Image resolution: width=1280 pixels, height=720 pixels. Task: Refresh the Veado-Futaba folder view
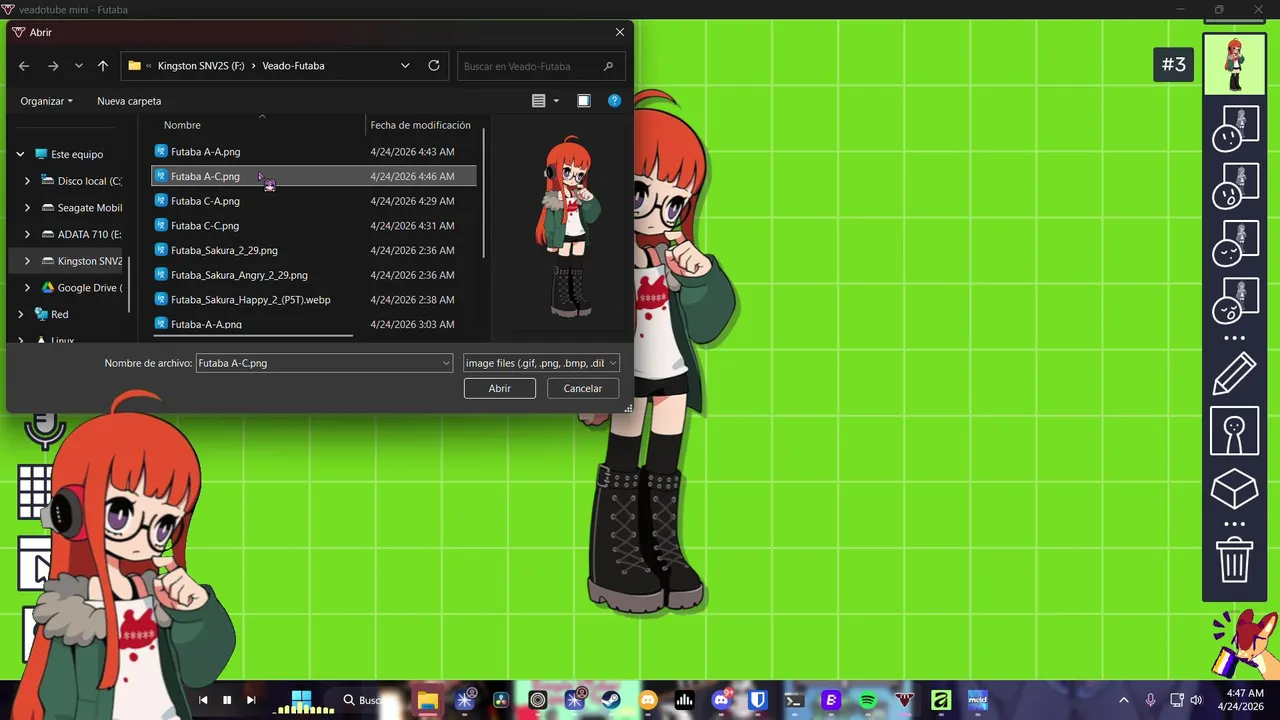(434, 66)
